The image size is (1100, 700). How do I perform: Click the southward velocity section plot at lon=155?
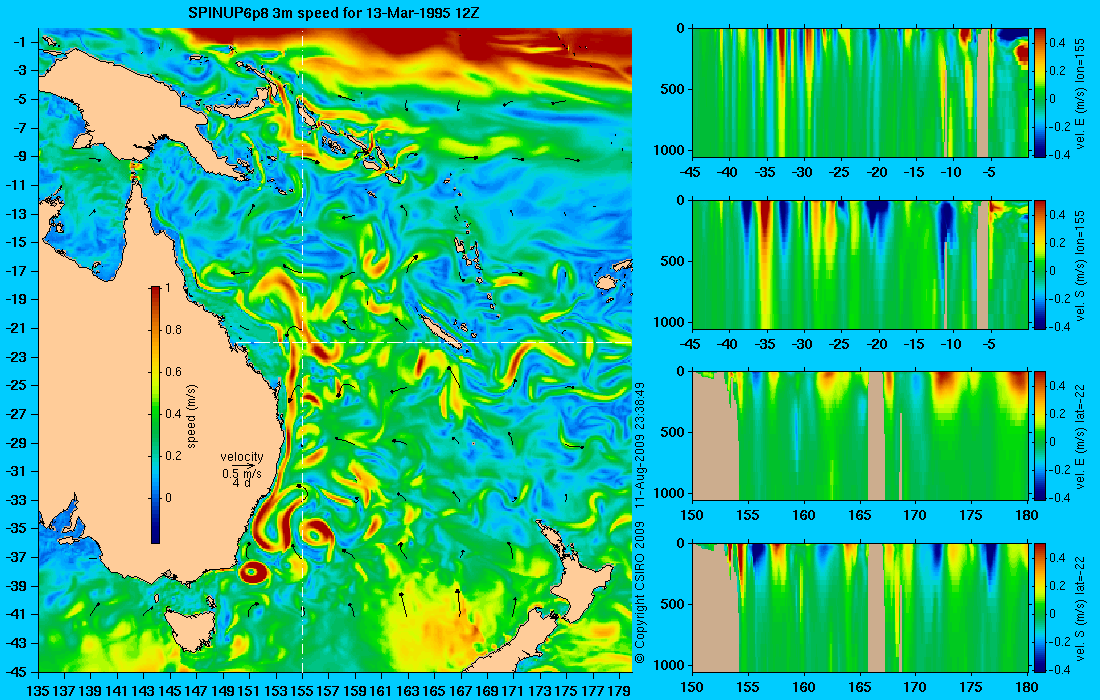(860, 264)
